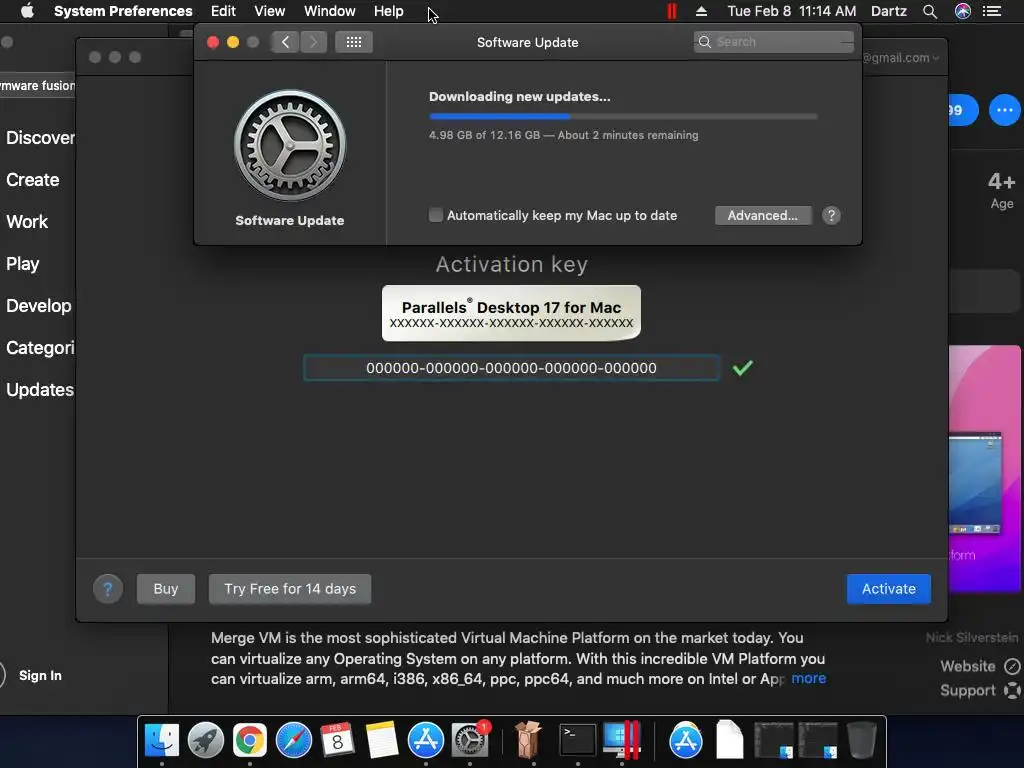Screen dimensions: 1024x768
Task: Open the Parallels menu bar icon
Action: pos(671,11)
